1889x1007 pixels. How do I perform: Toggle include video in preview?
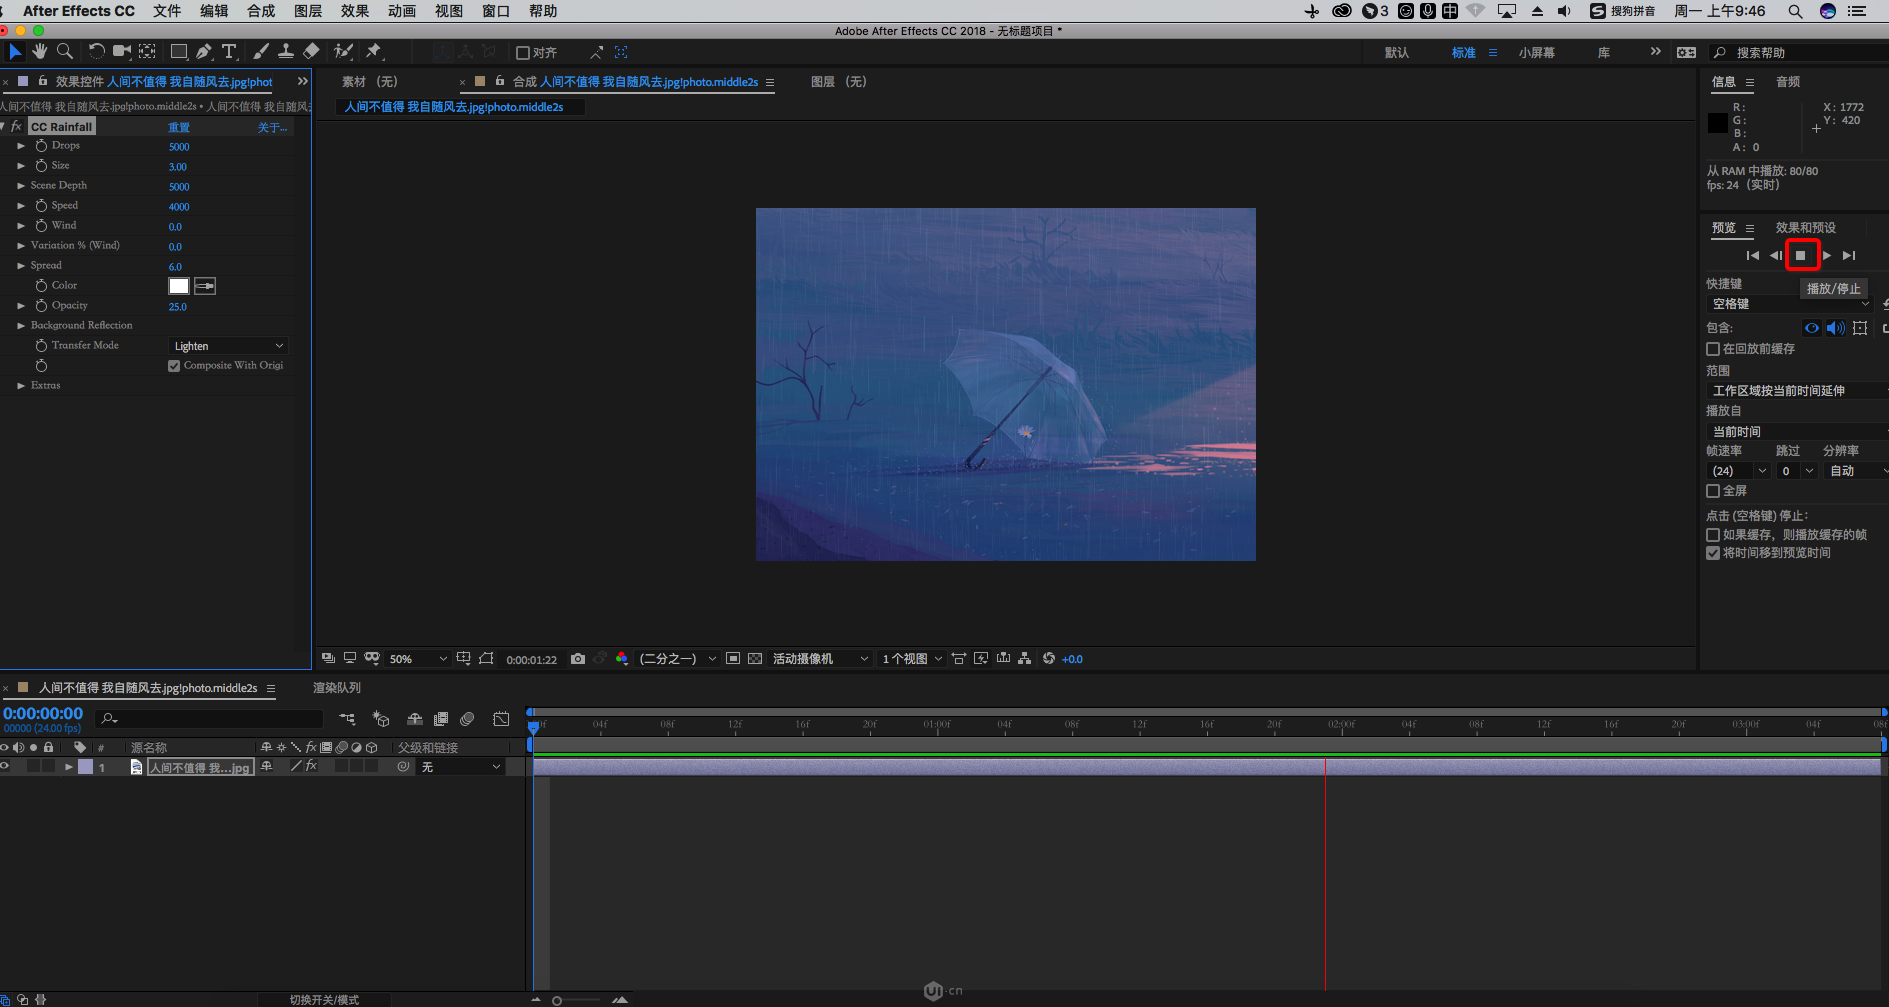coord(1812,328)
